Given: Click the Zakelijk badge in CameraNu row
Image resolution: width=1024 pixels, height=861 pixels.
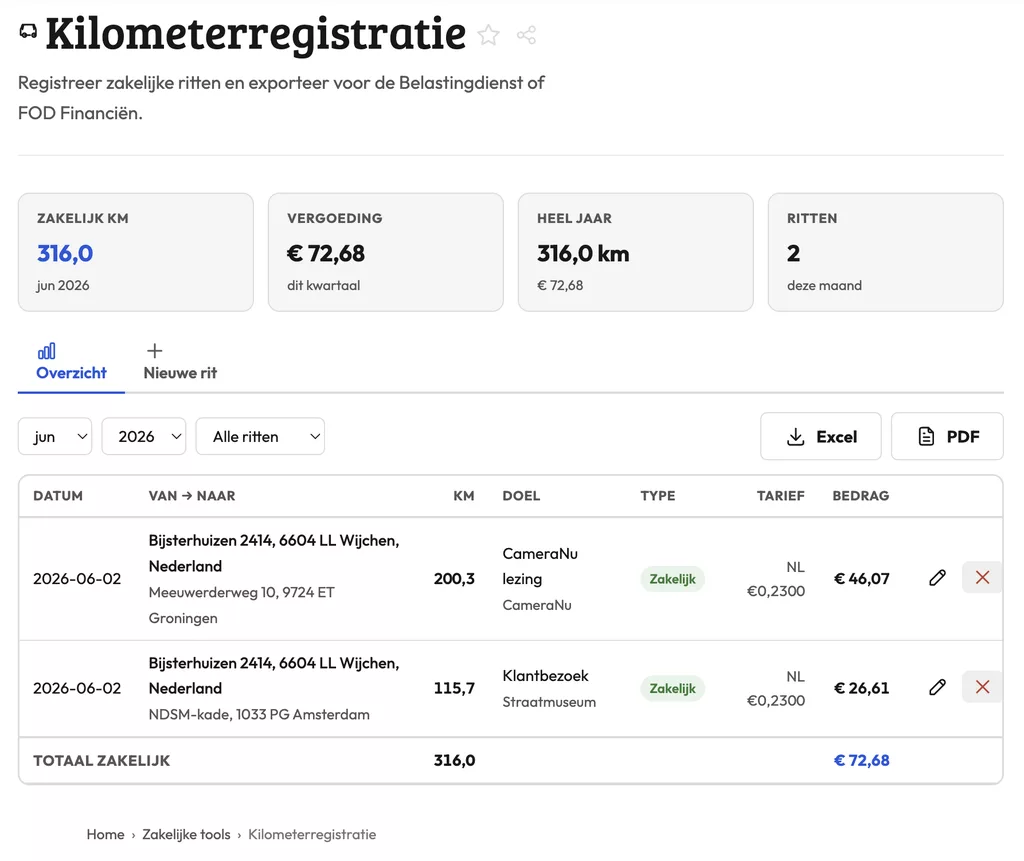Looking at the screenshot, I should pos(673,579).
